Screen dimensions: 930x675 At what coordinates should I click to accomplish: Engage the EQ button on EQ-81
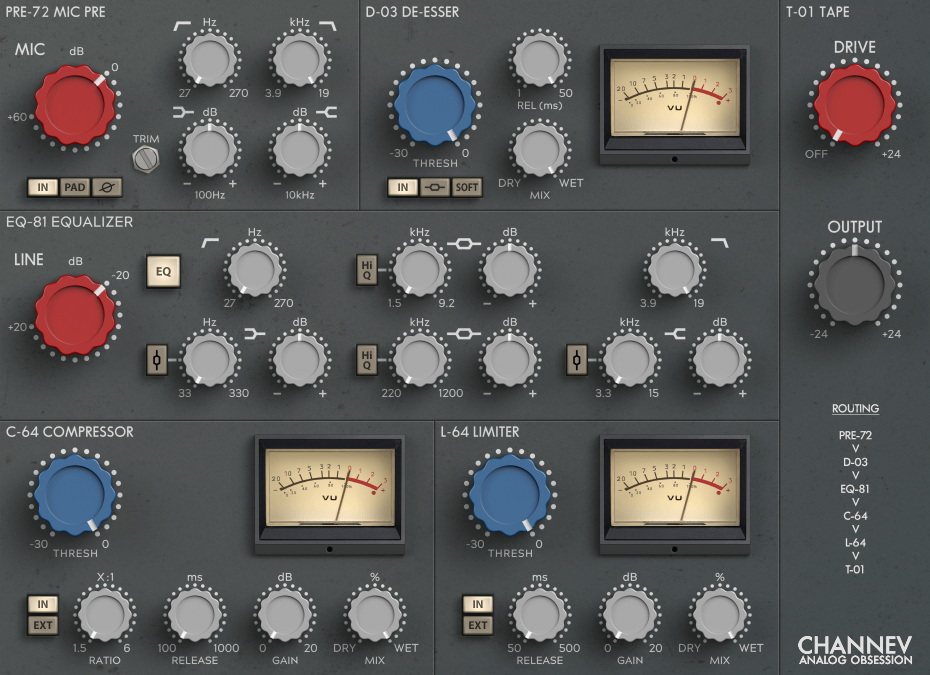(163, 271)
